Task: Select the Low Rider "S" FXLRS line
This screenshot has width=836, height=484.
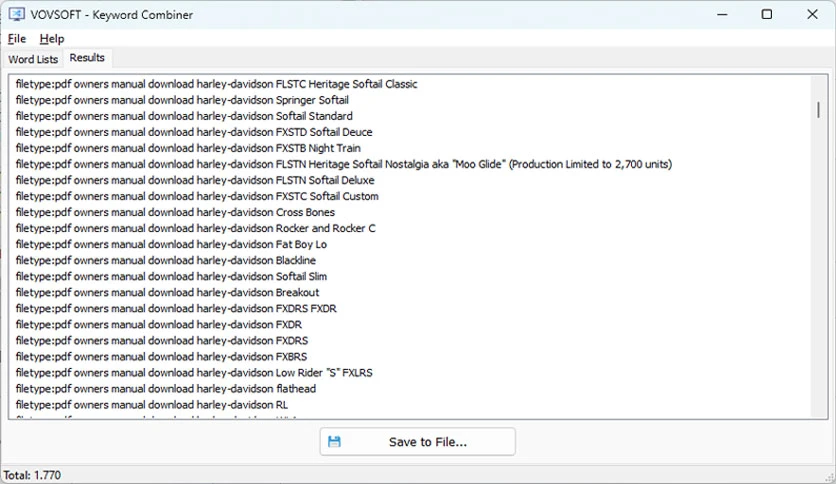Action: point(194,373)
